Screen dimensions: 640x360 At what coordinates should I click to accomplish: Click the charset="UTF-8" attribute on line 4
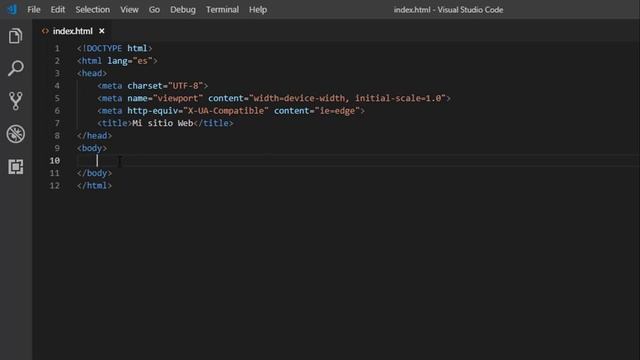pyautogui.click(x=165, y=86)
